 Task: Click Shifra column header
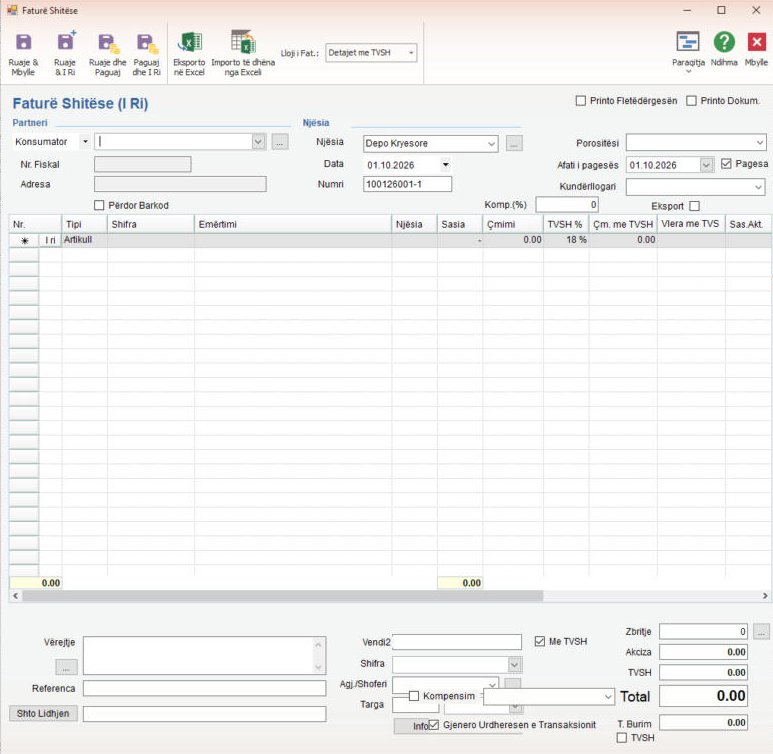point(150,224)
